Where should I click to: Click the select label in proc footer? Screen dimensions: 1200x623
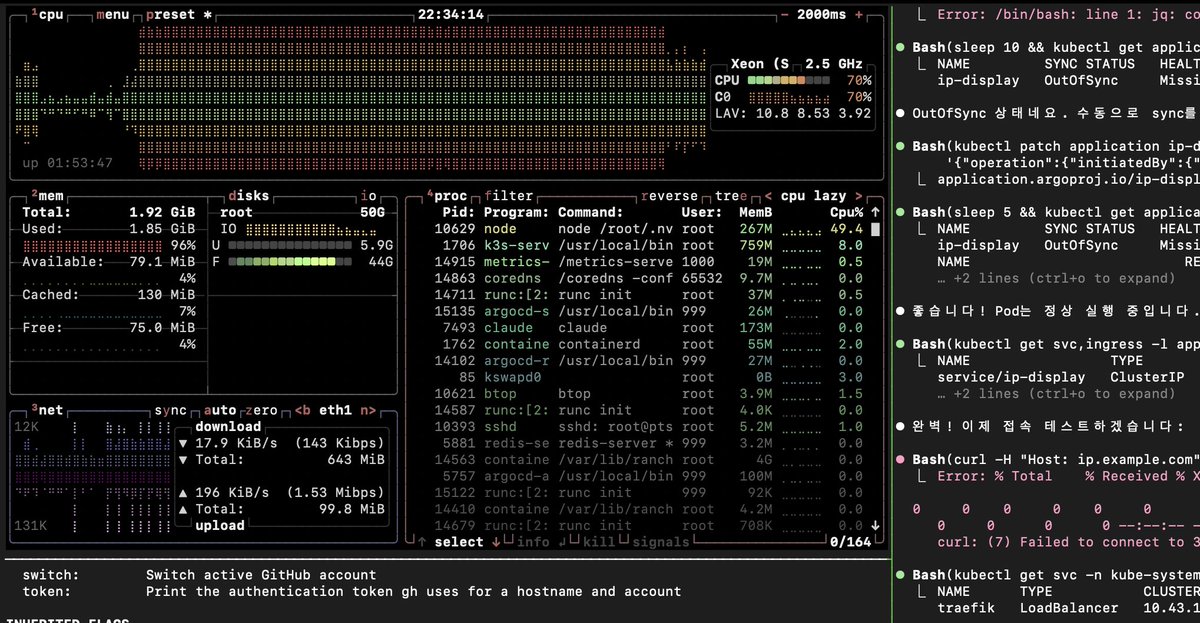459,542
